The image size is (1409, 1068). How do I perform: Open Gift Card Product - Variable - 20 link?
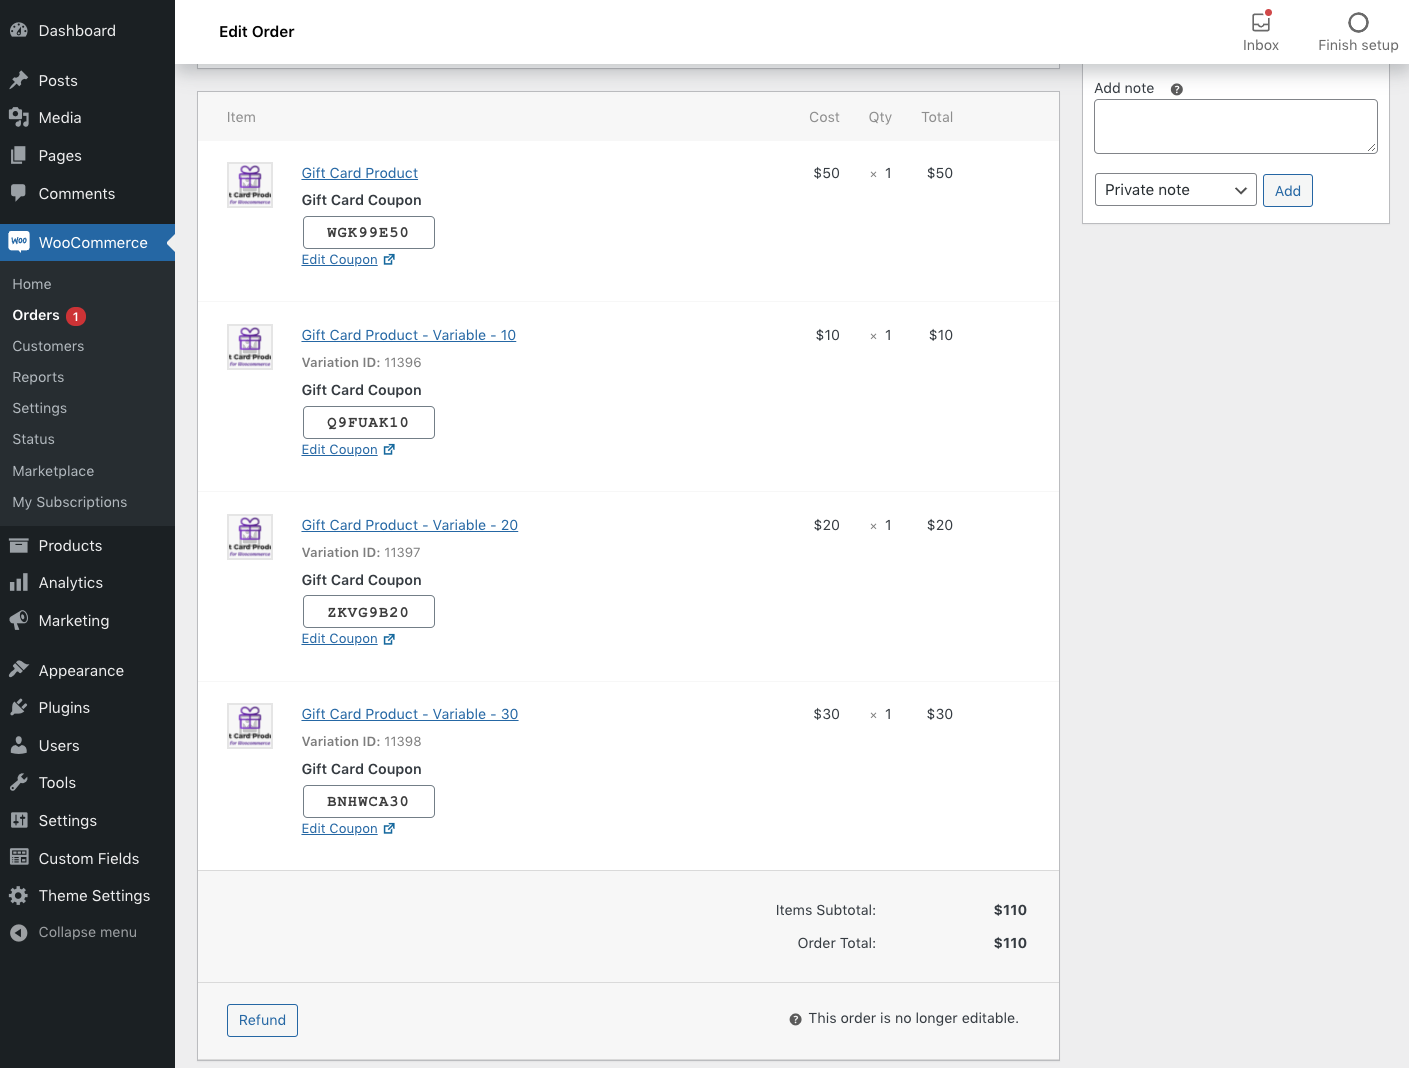410,525
